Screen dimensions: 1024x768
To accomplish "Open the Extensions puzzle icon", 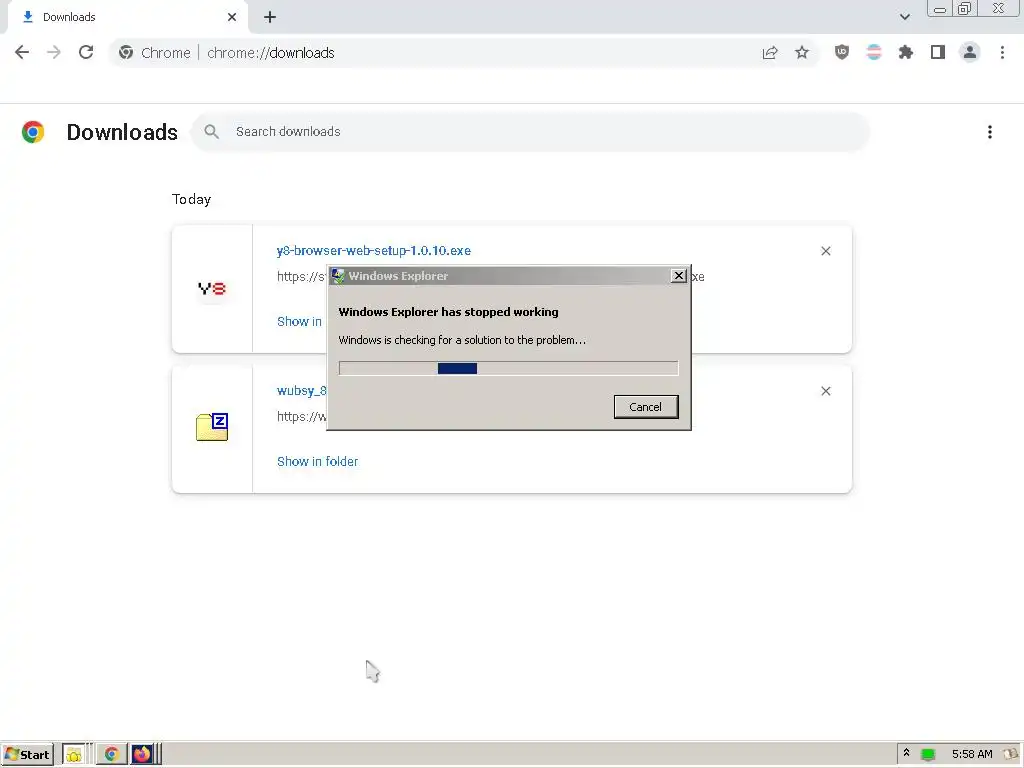I will click(906, 52).
